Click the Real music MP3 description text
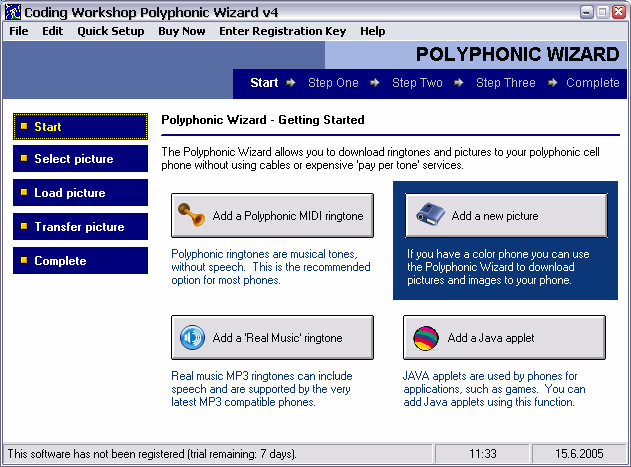 pos(262,389)
